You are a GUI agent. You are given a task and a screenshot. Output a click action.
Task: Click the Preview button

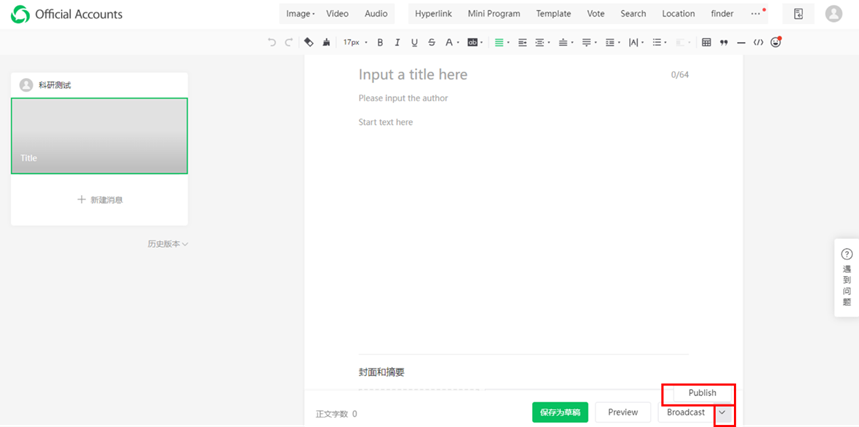623,412
